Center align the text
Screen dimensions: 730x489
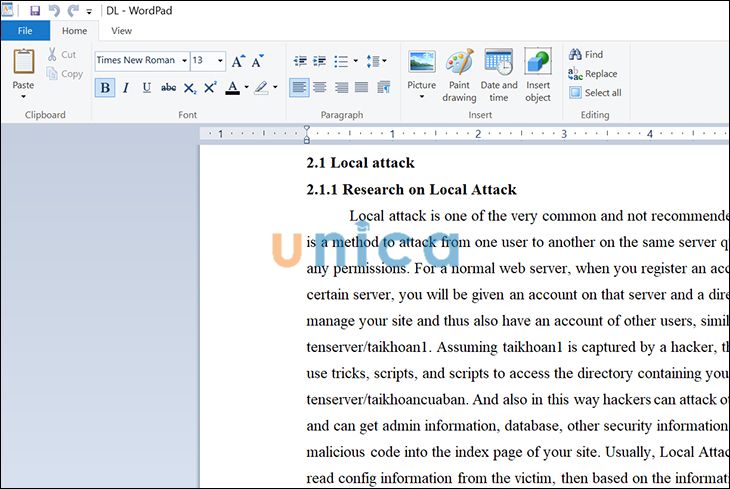click(320, 88)
